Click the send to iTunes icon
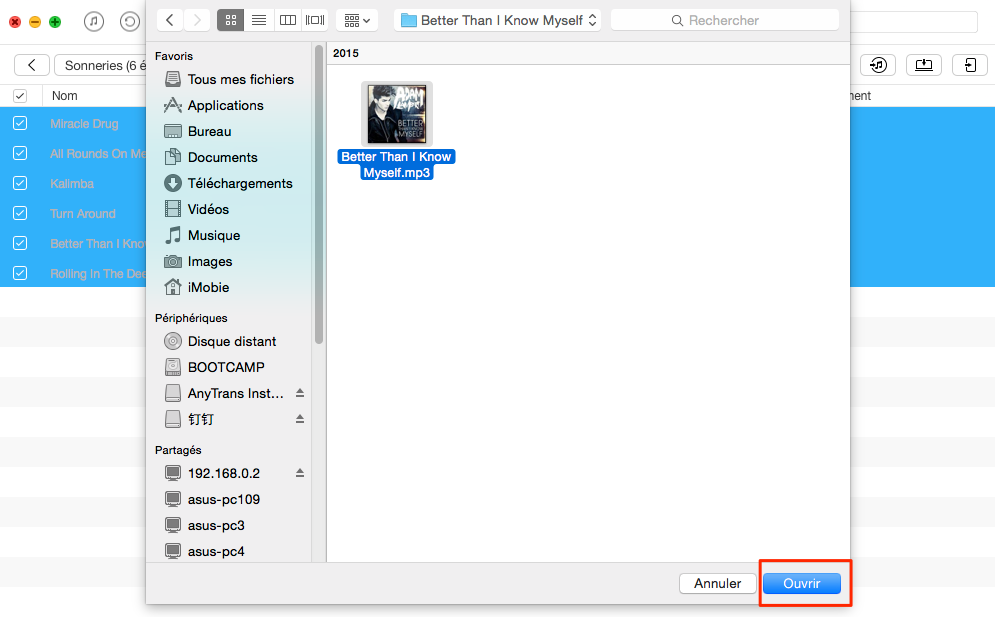The width and height of the screenshot is (995, 617). [878, 65]
